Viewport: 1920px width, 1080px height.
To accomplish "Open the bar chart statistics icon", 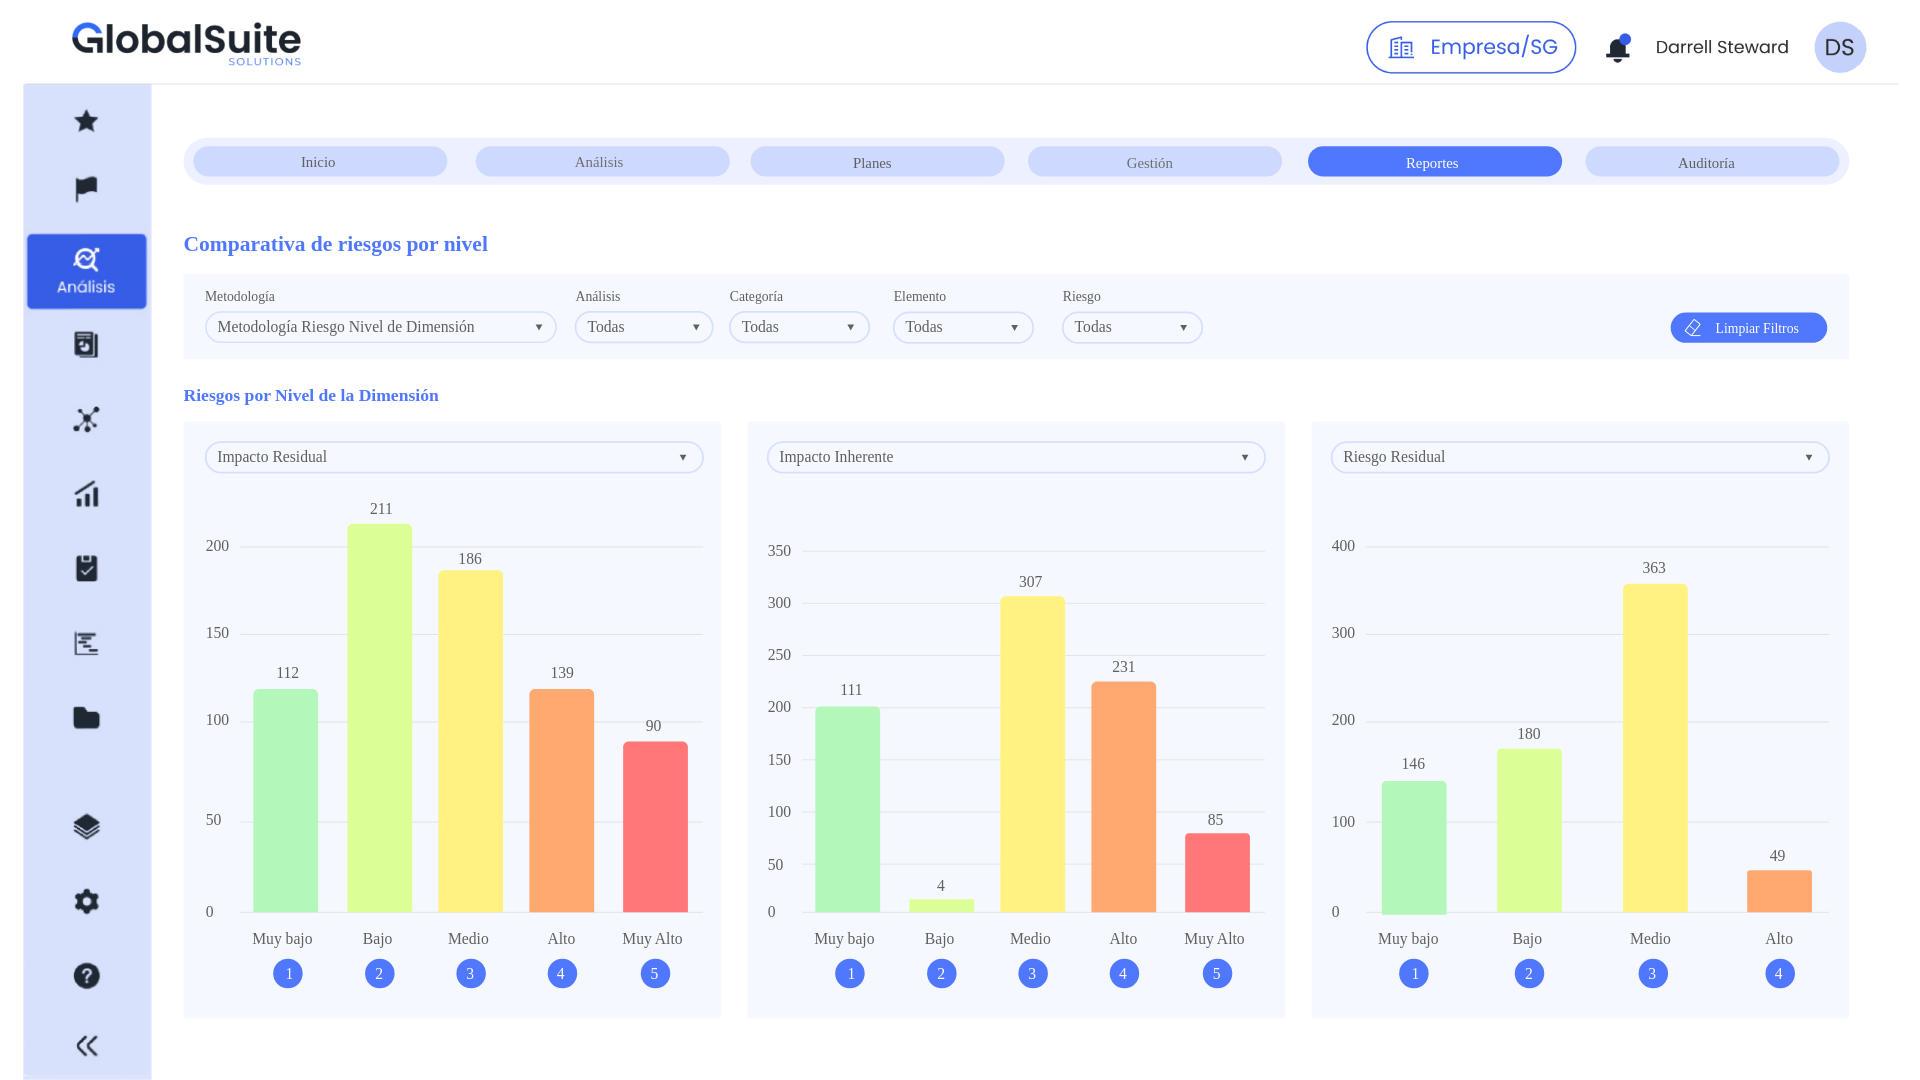I will tap(86, 494).
